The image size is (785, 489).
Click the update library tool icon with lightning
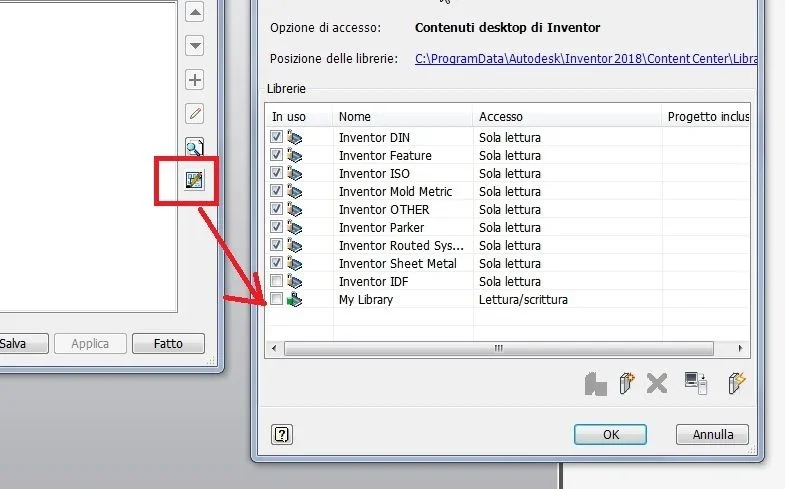click(x=736, y=383)
